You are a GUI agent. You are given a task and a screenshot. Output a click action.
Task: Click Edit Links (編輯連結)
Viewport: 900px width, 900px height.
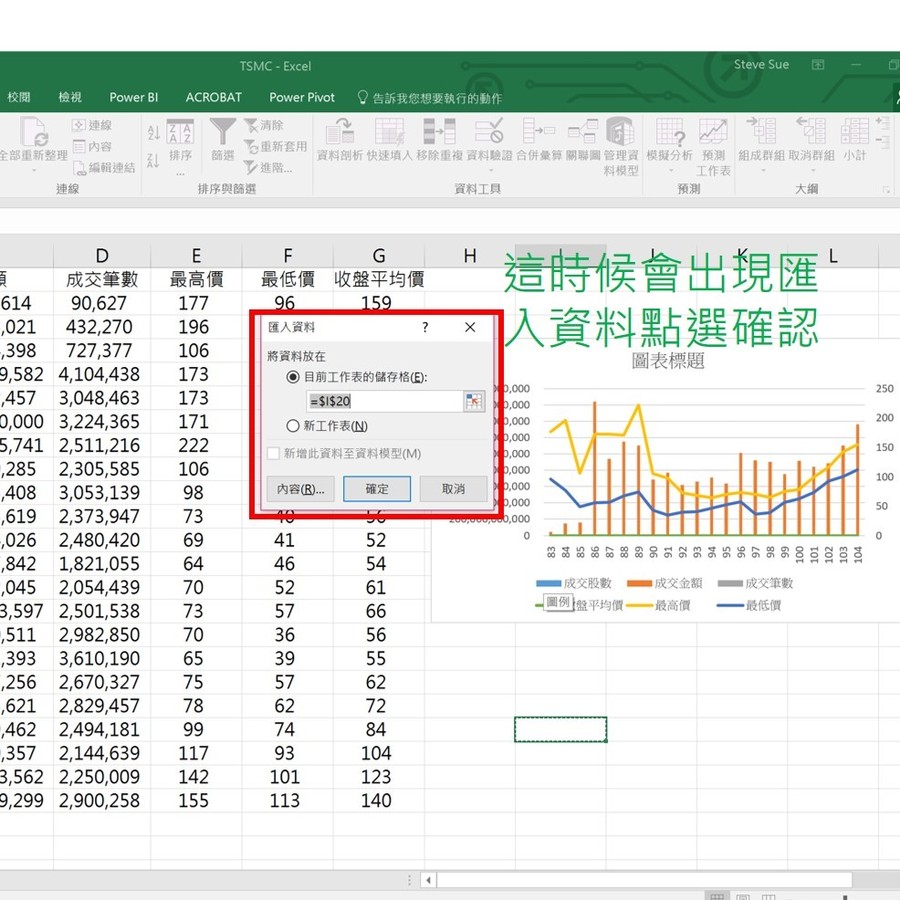point(104,168)
